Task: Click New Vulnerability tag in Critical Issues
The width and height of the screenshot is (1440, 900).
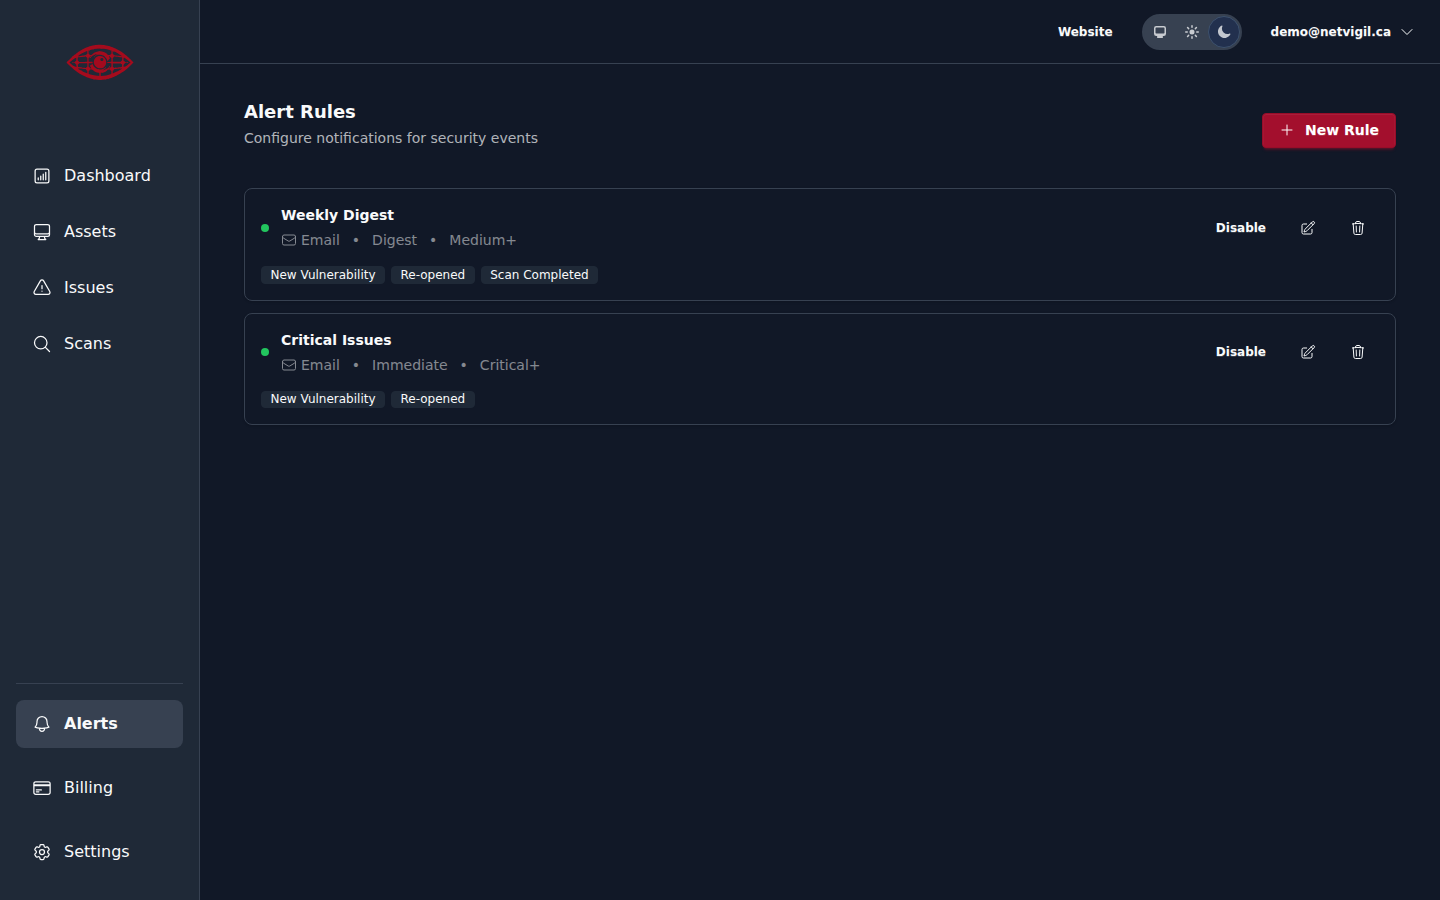Action: pyautogui.click(x=323, y=399)
